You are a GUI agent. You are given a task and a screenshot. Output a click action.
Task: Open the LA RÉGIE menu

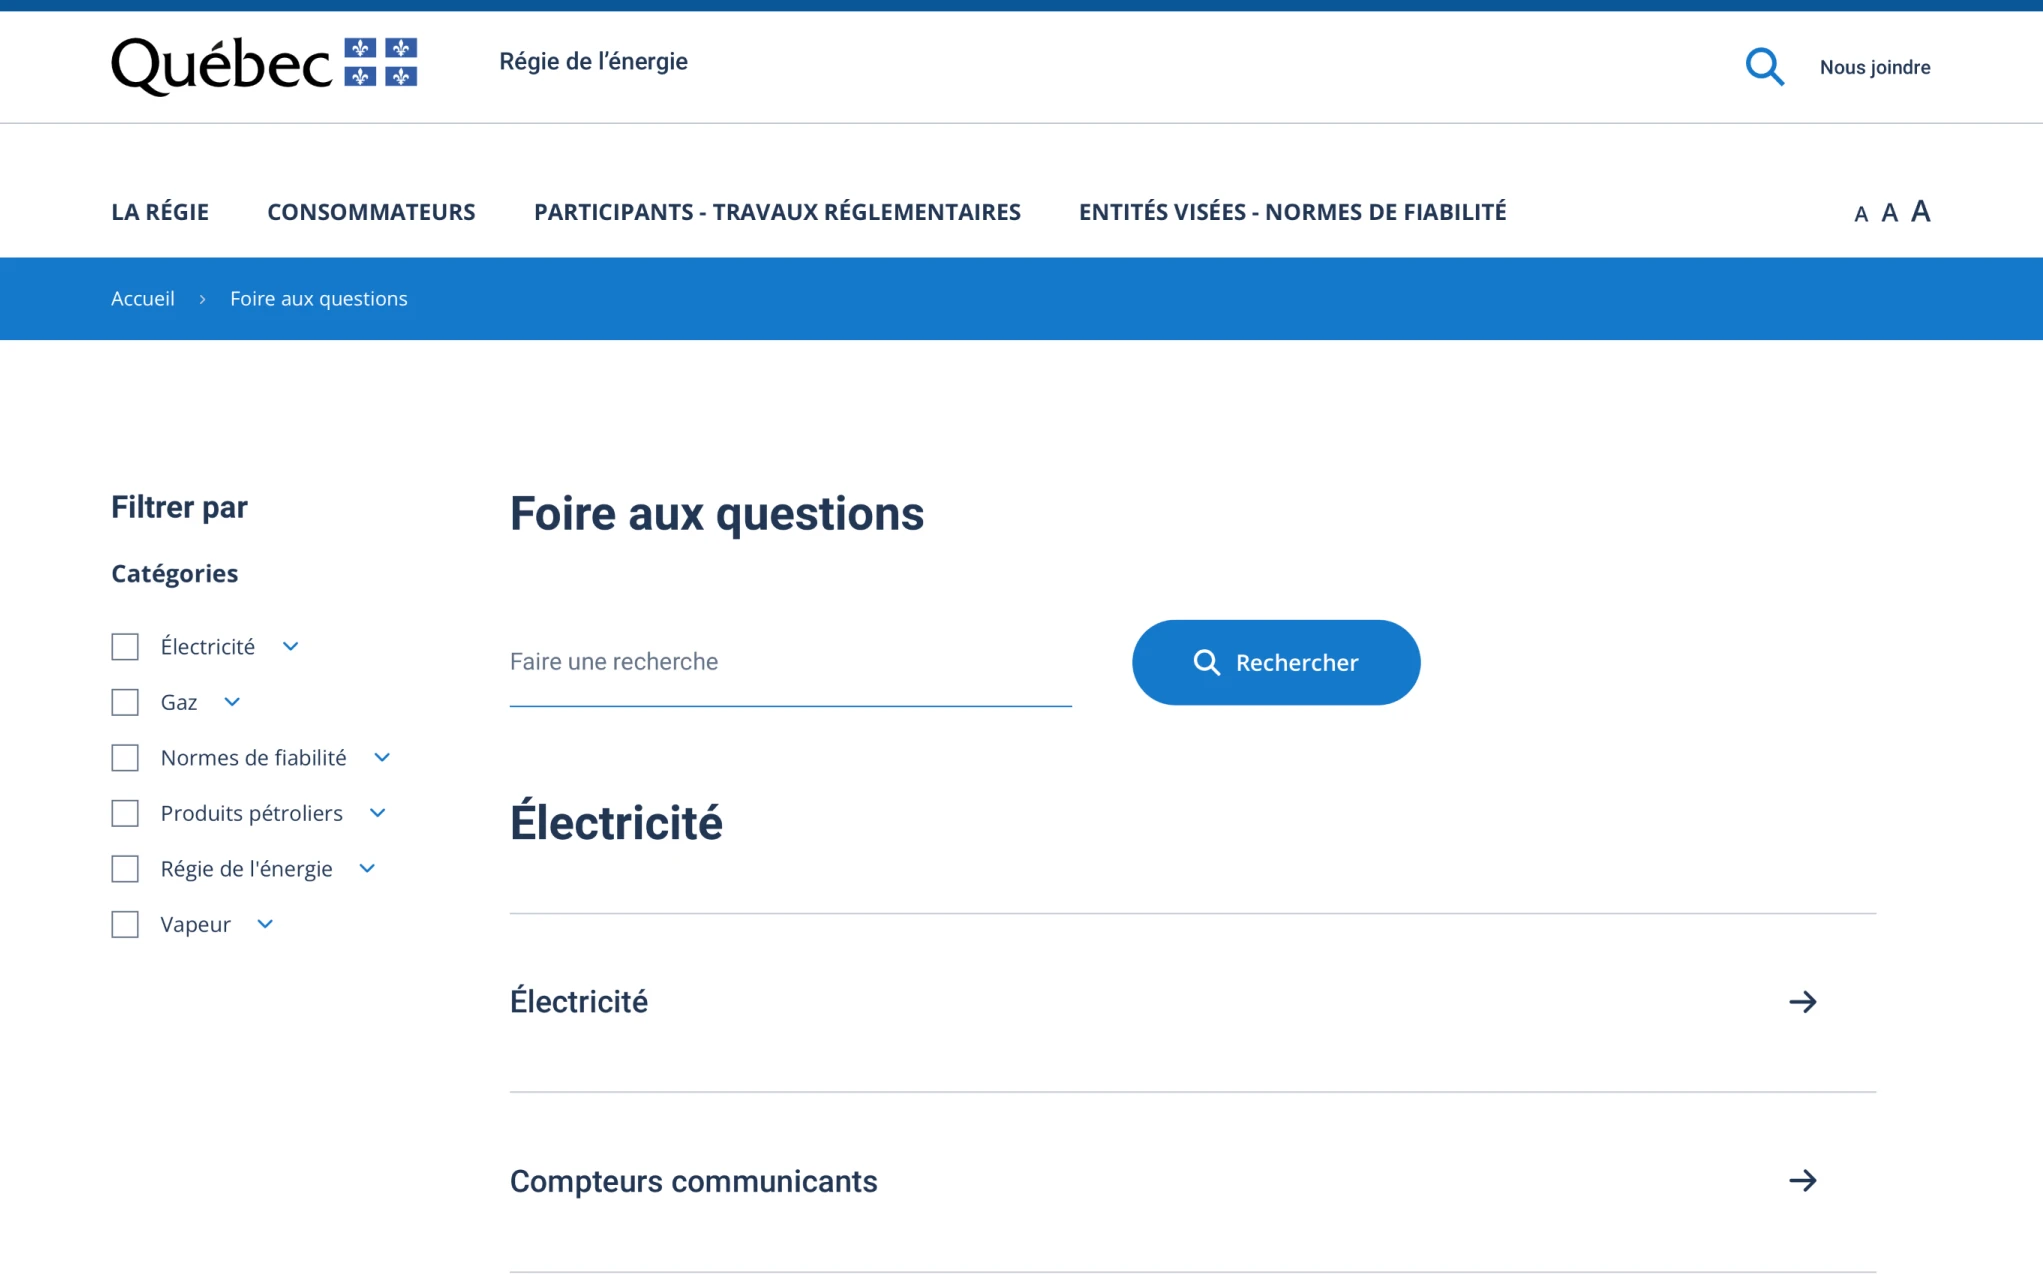(x=160, y=212)
